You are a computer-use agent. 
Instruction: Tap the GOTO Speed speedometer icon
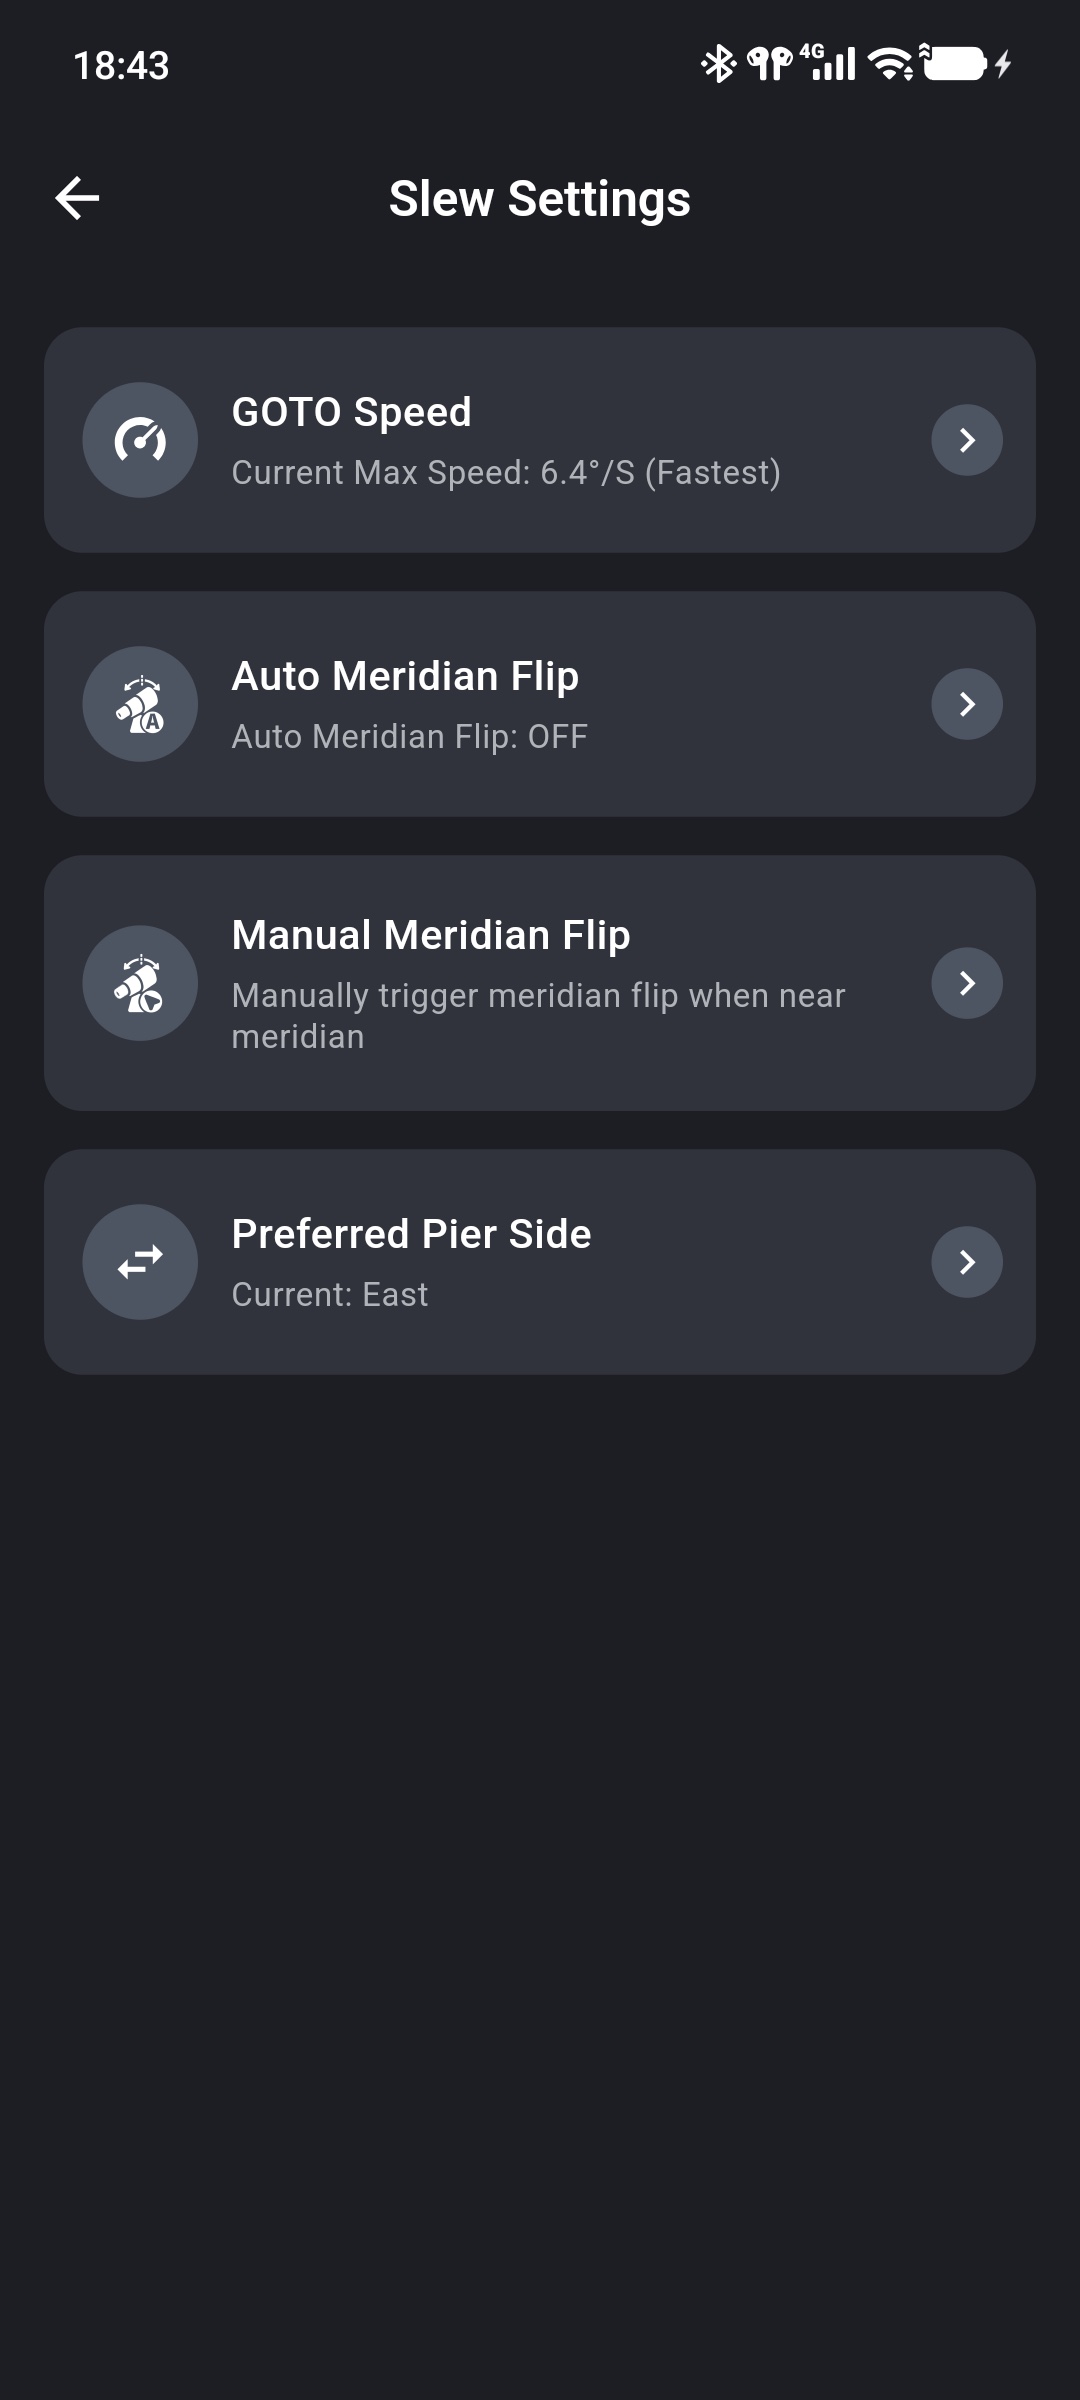click(x=140, y=440)
